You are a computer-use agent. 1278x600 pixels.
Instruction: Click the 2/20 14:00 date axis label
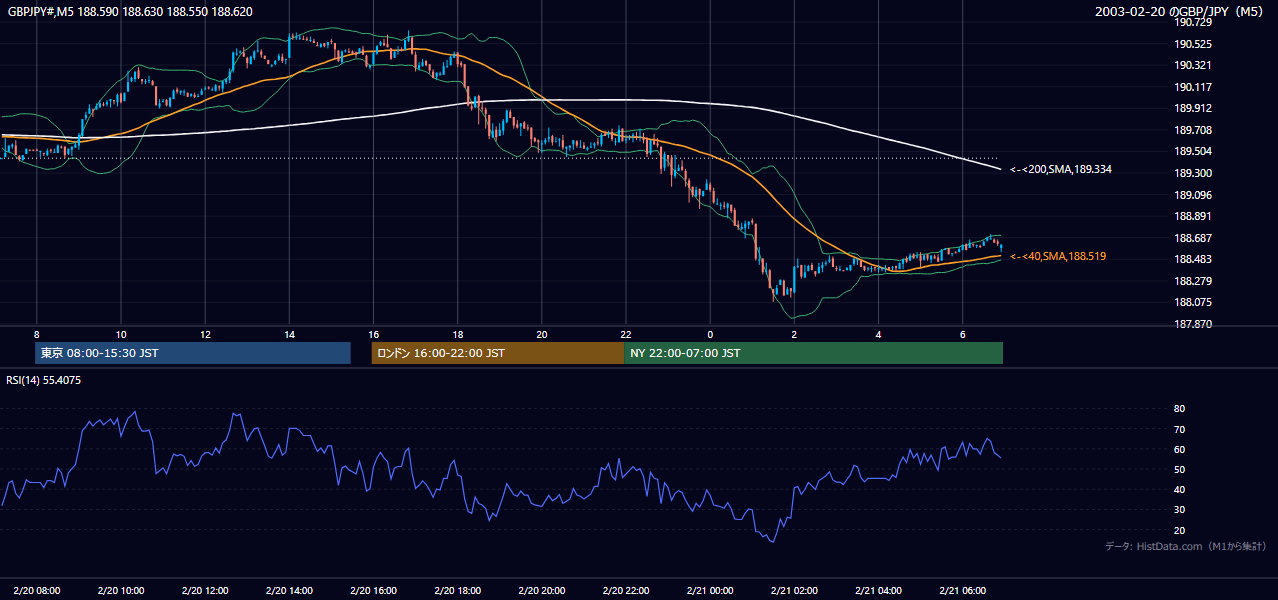tap(289, 590)
